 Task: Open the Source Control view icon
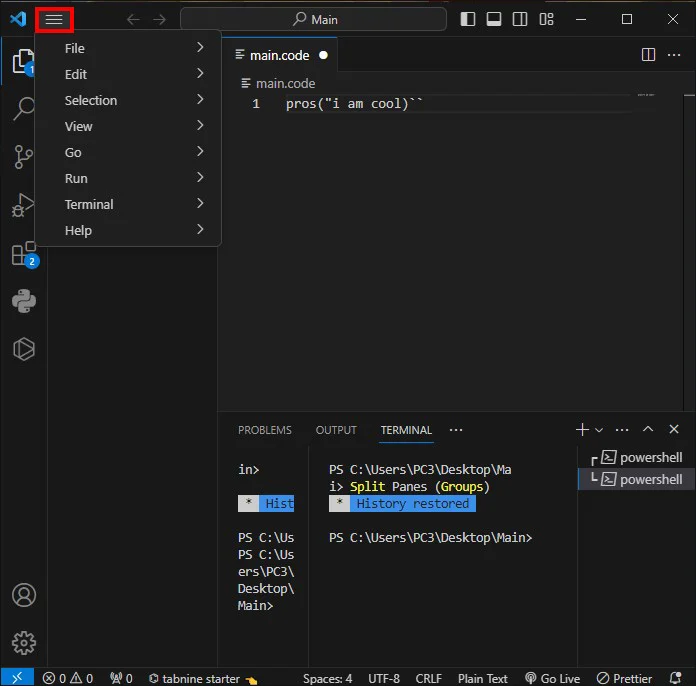24,157
